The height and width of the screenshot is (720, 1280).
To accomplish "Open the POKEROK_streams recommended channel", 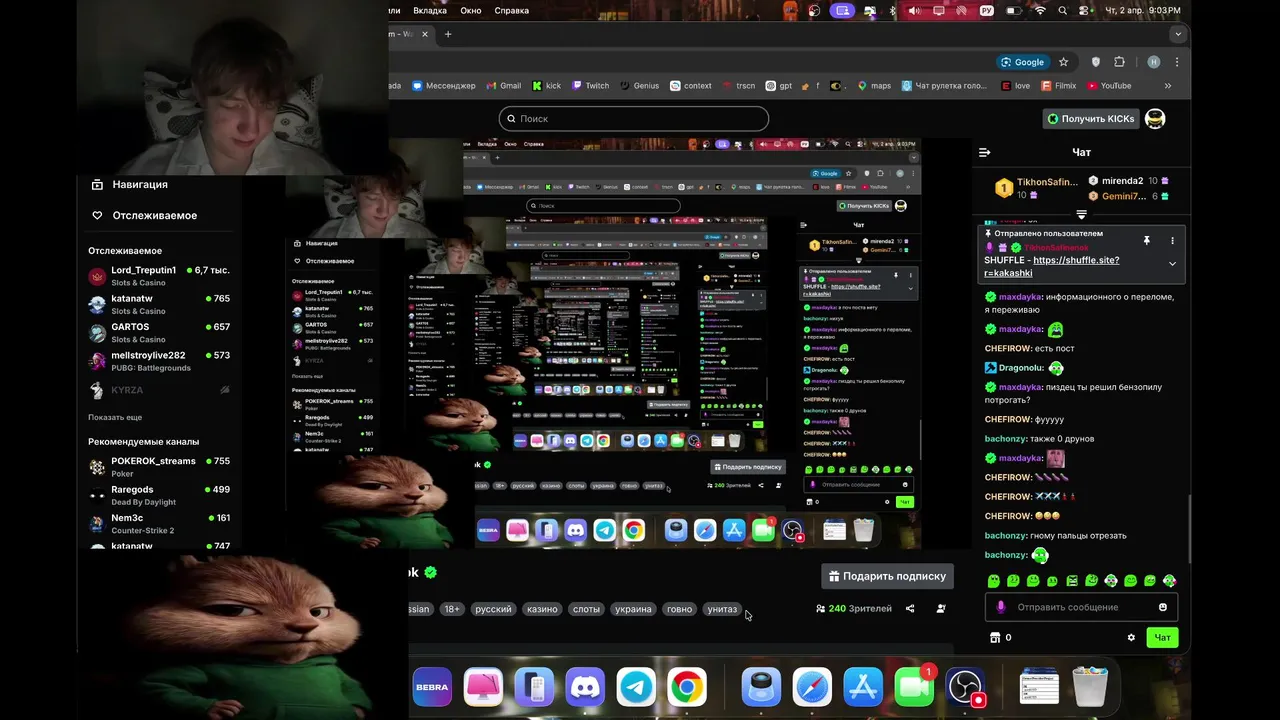I will click(x=159, y=467).
